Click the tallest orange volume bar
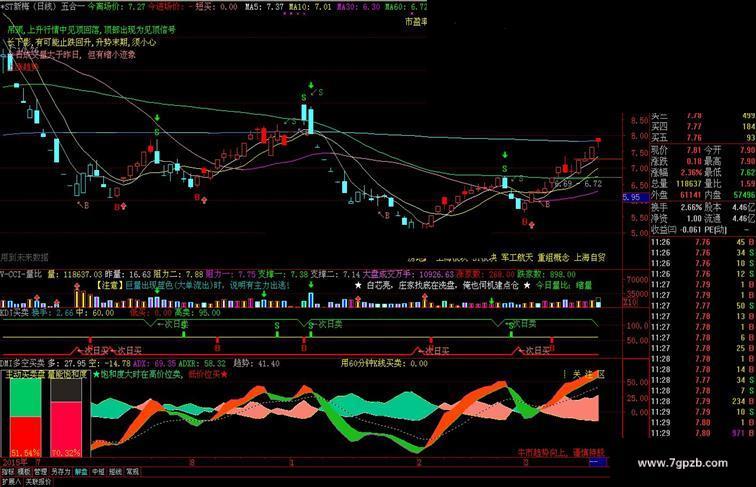The image size is (756, 487). point(77,297)
